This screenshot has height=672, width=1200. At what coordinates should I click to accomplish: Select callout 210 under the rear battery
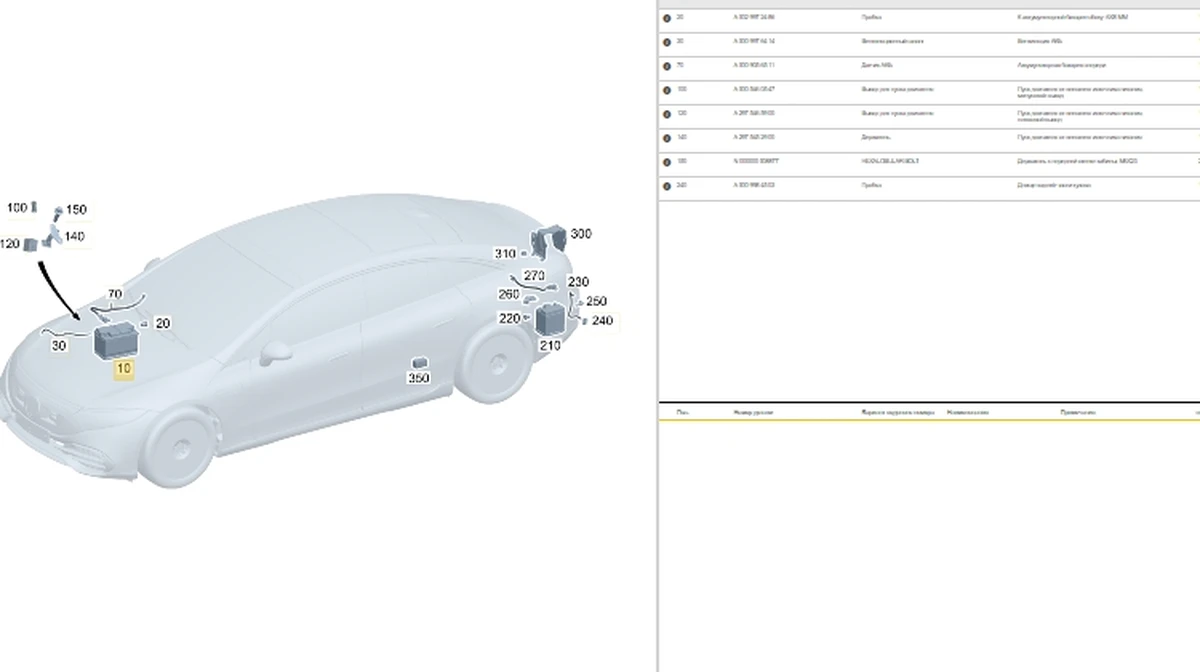550,345
